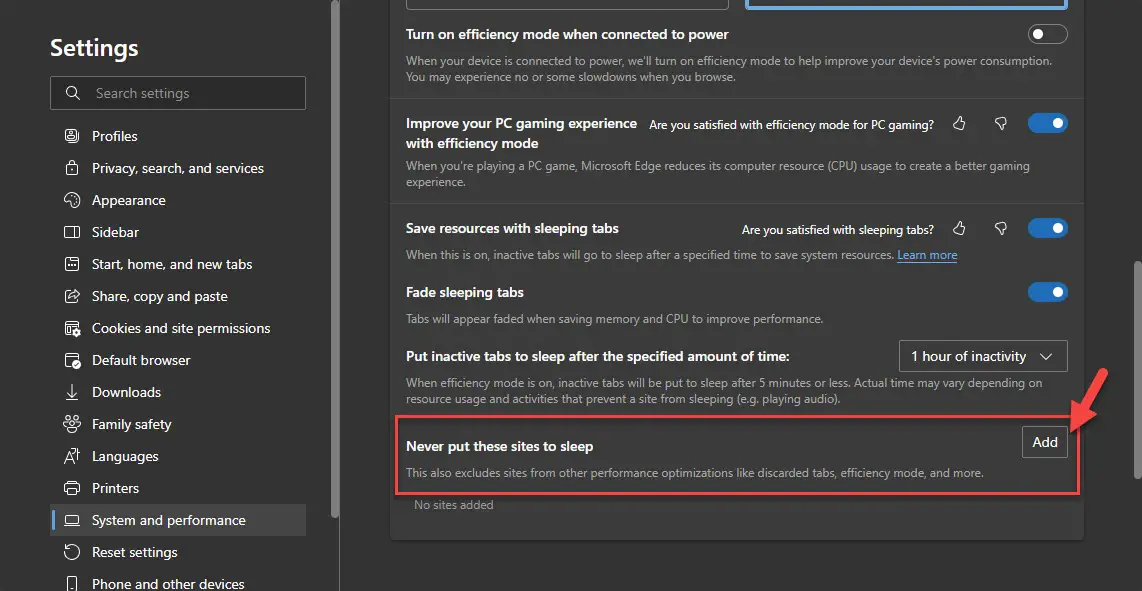Give thumbs down for PC gaming efficiency mode
The height and width of the screenshot is (591, 1142).
click(1001, 124)
